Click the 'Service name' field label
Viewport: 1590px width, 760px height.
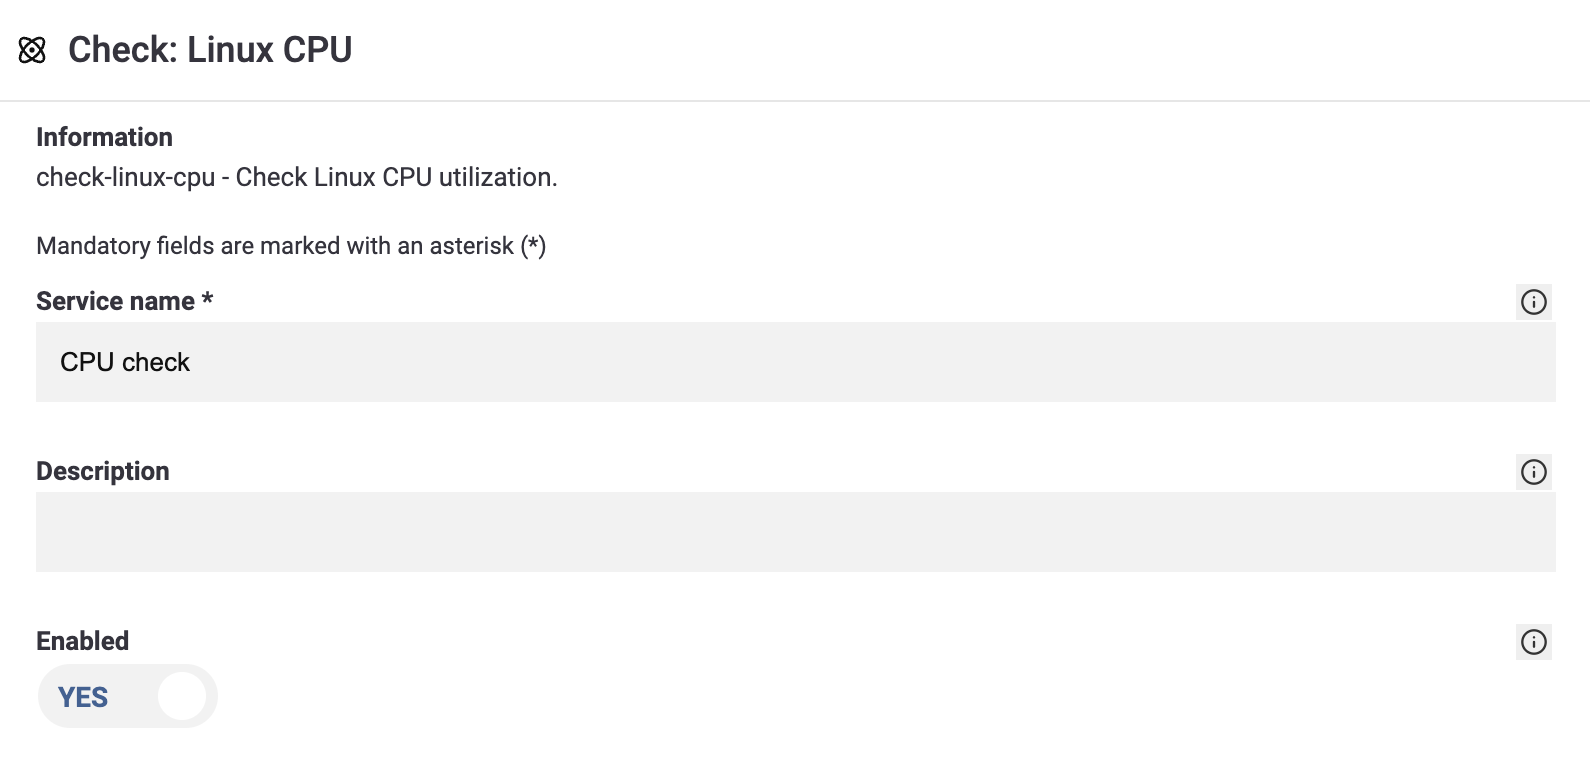point(115,301)
